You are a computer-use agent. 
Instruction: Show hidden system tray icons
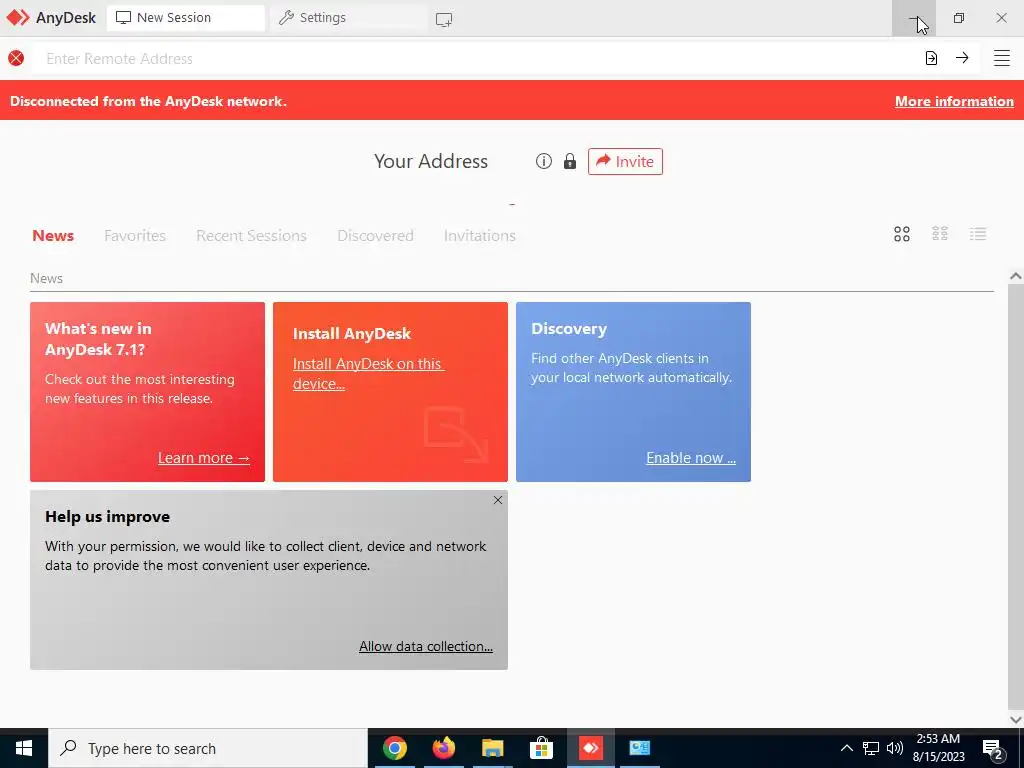click(846, 748)
